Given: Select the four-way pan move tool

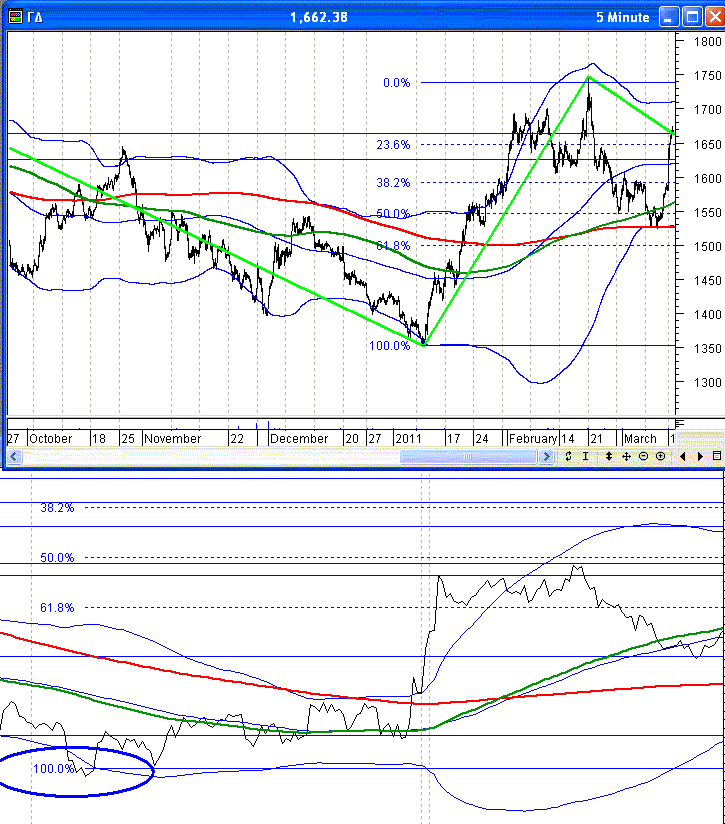Looking at the screenshot, I should pyautogui.click(x=625, y=456).
